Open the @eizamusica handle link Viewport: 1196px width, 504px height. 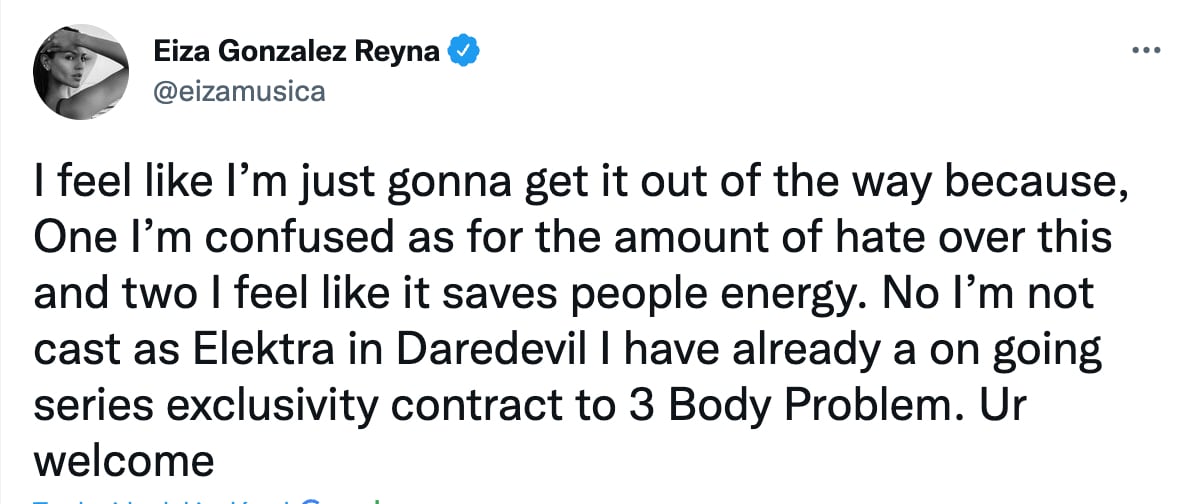coord(240,92)
